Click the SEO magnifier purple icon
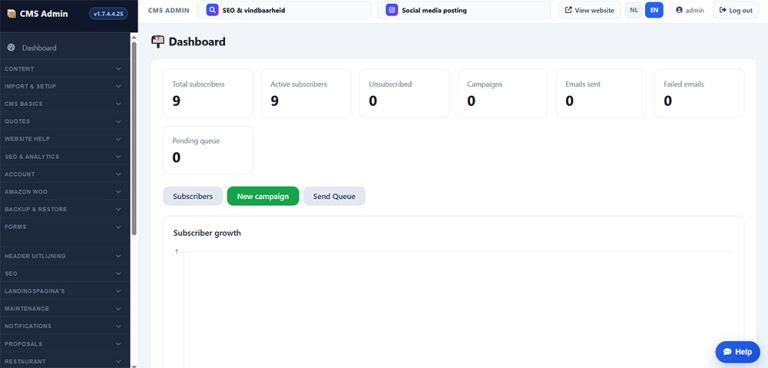This screenshot has height=368, width=768. click(x=212, y=10)
